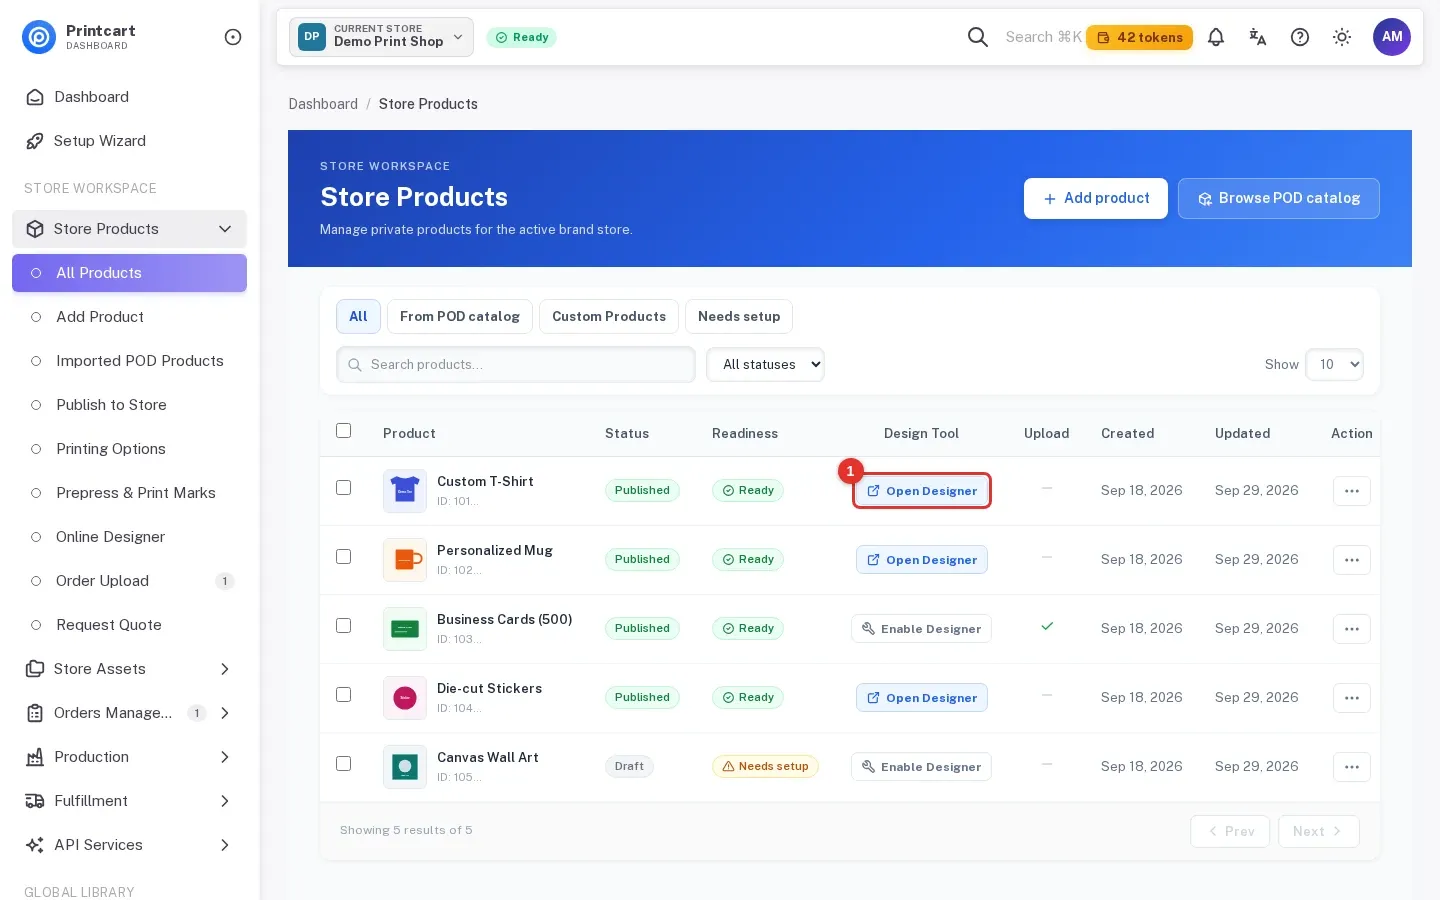
Task: Click the Personalized Mug product thumbnail
Action: (x=405, y=560)
